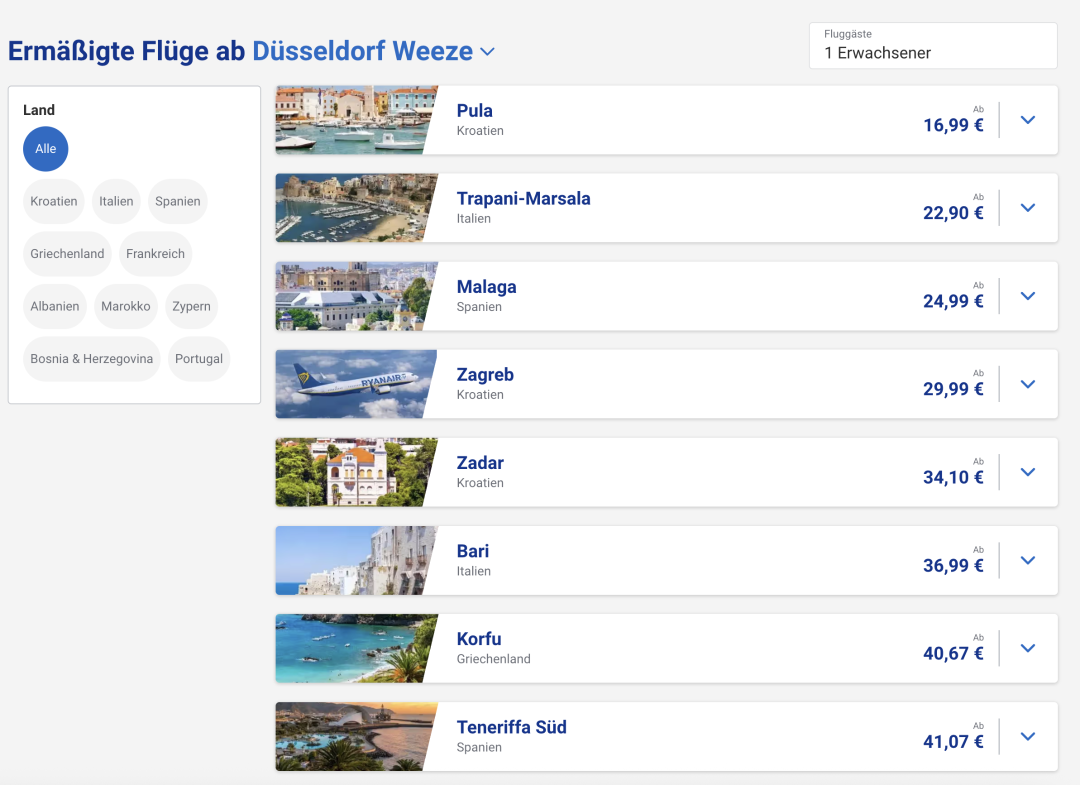Click the 22,90 € price for Trapani-Marsala

[953, 213]
